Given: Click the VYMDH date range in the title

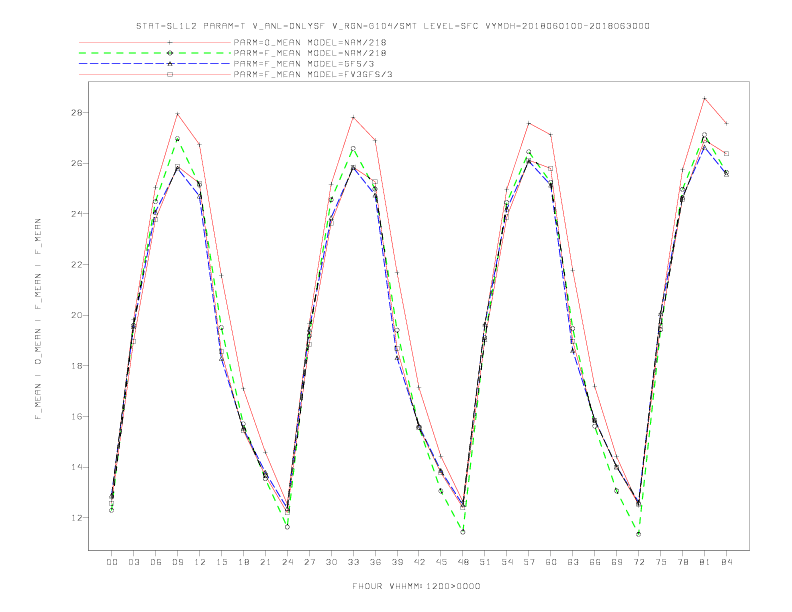Looking at the screenshot, I should point(567,26).
